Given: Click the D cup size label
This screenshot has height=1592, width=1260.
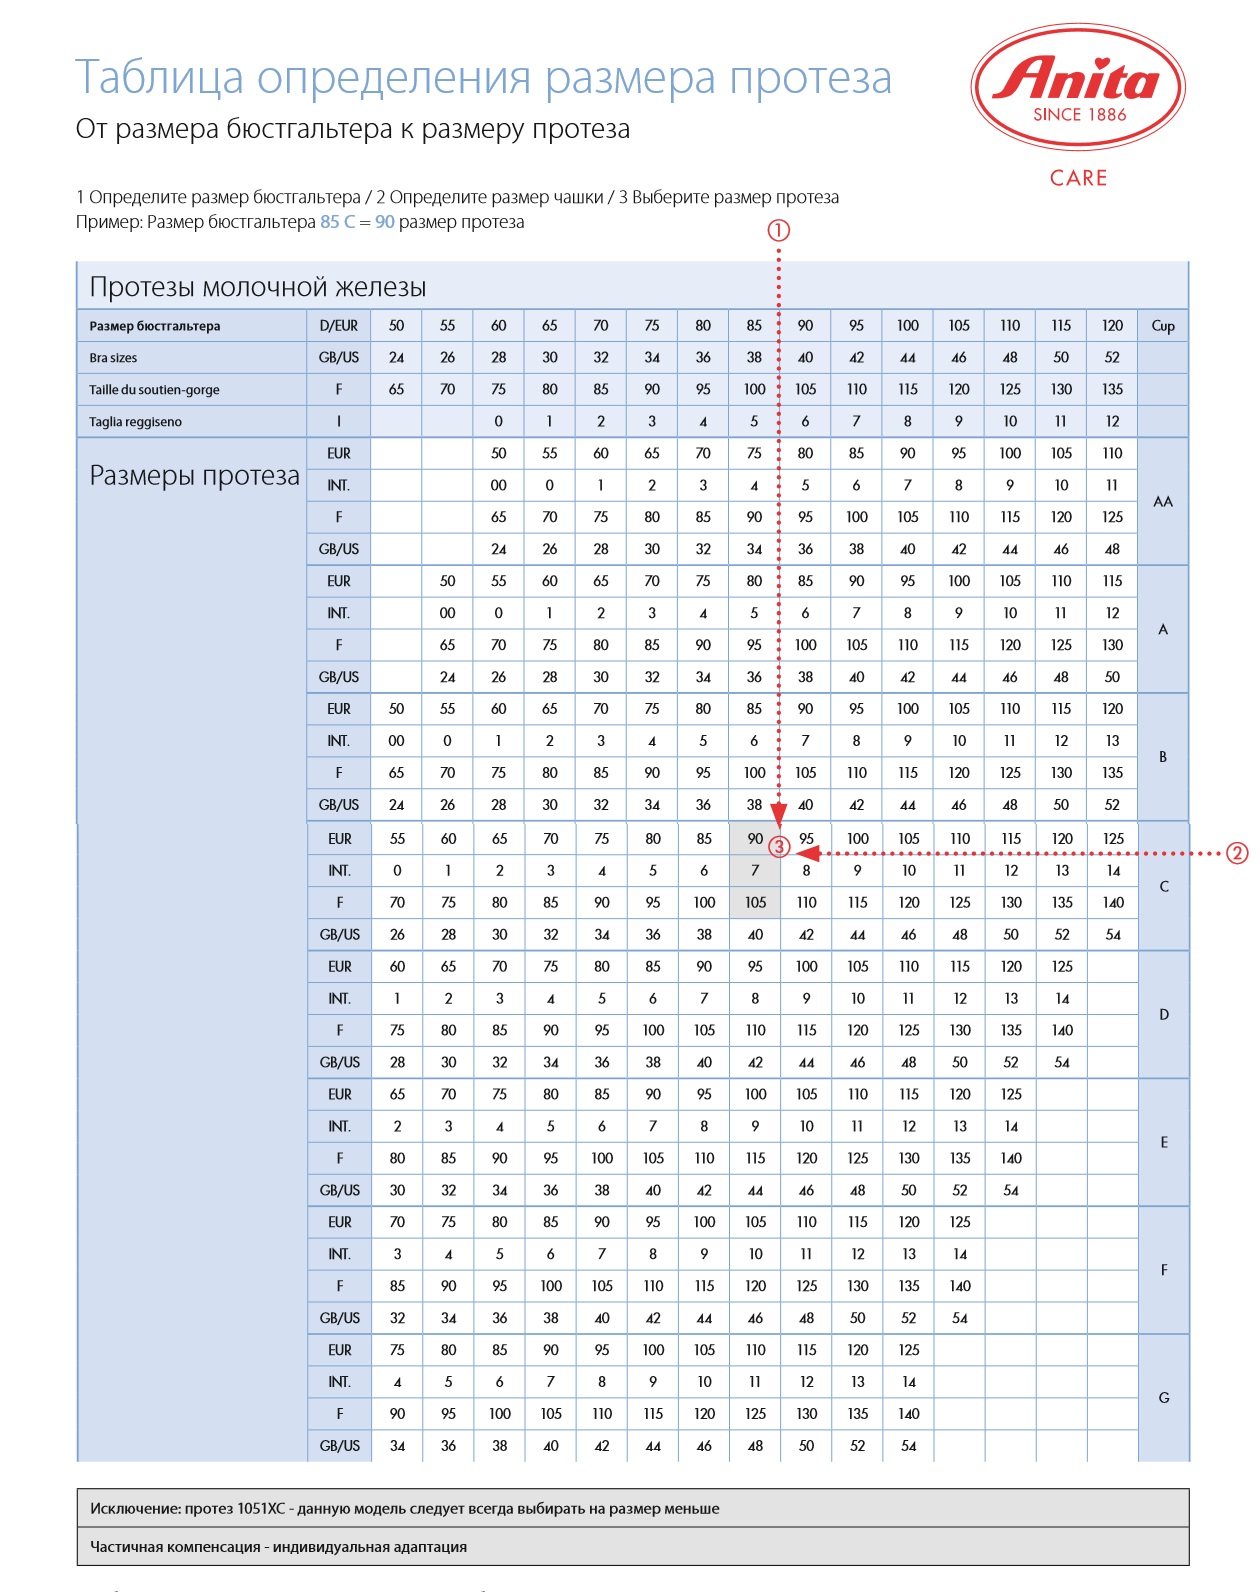Looking at the screenshot, I should 1163,1014.
